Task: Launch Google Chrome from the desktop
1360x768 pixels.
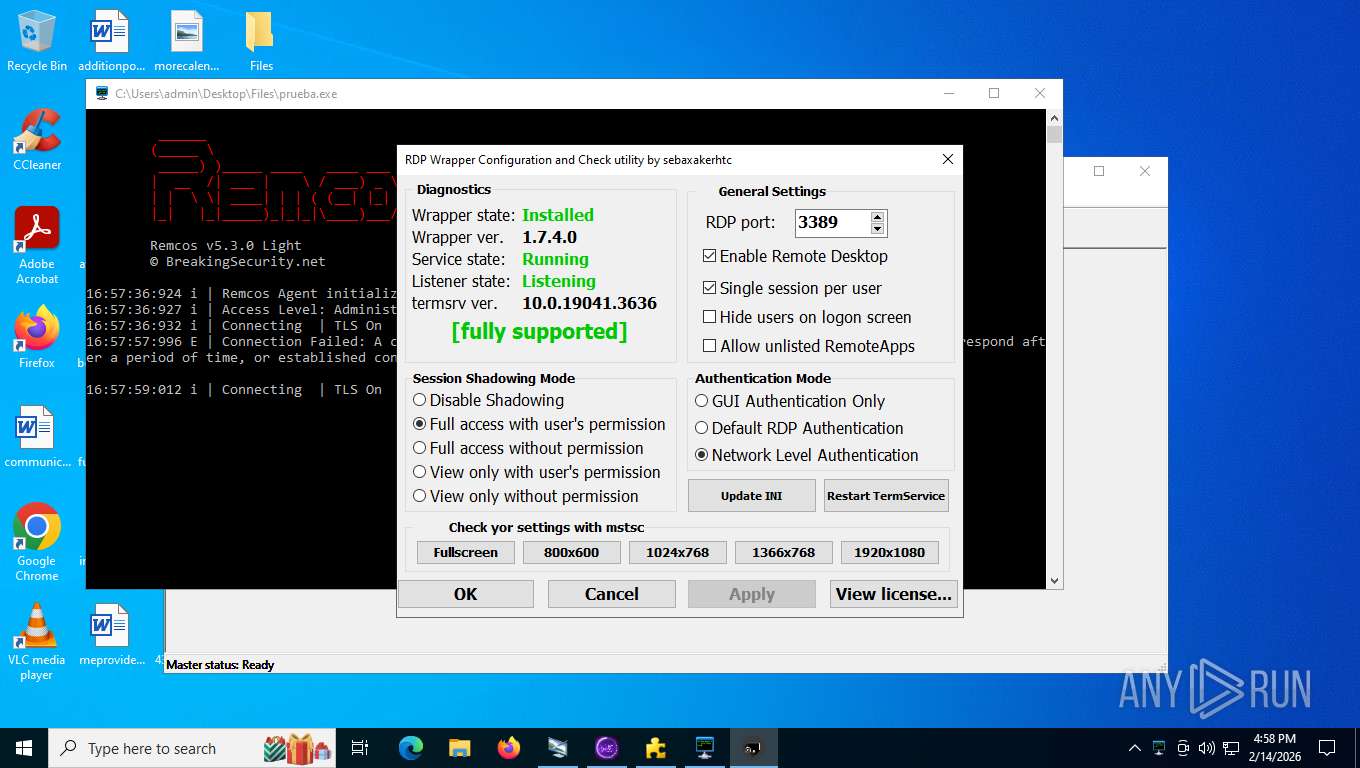Action: pyautogui.click(x=37, y=542)
